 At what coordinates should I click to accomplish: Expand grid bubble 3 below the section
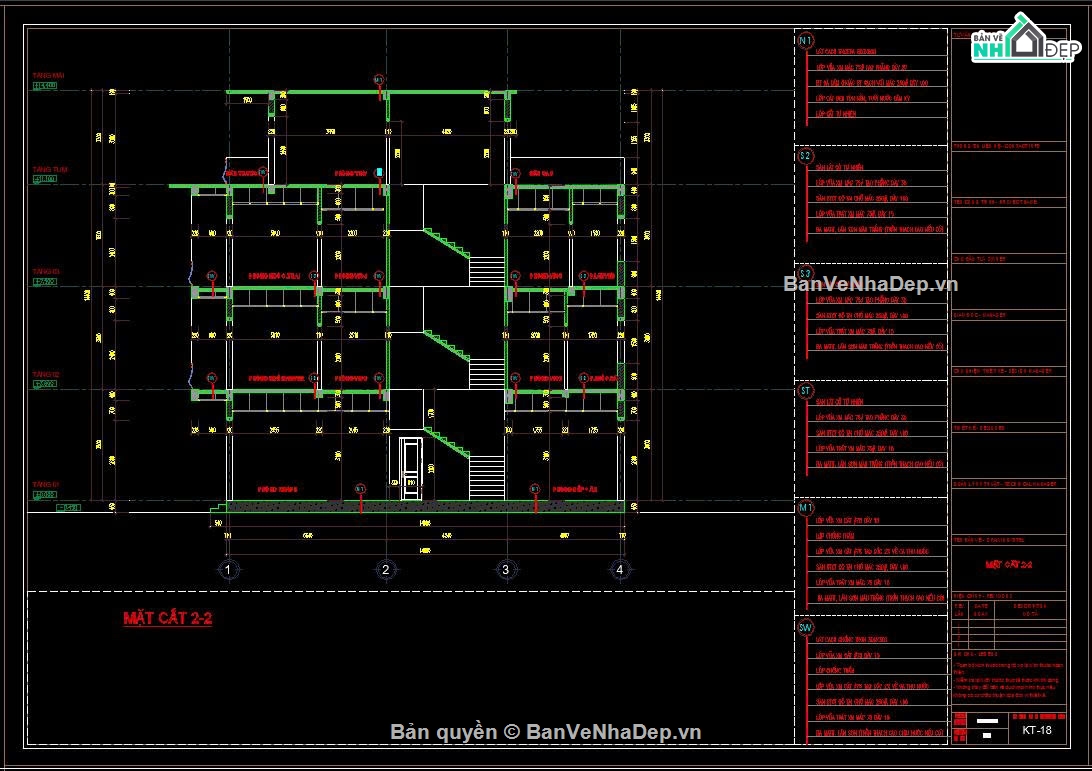pos(508,569)
